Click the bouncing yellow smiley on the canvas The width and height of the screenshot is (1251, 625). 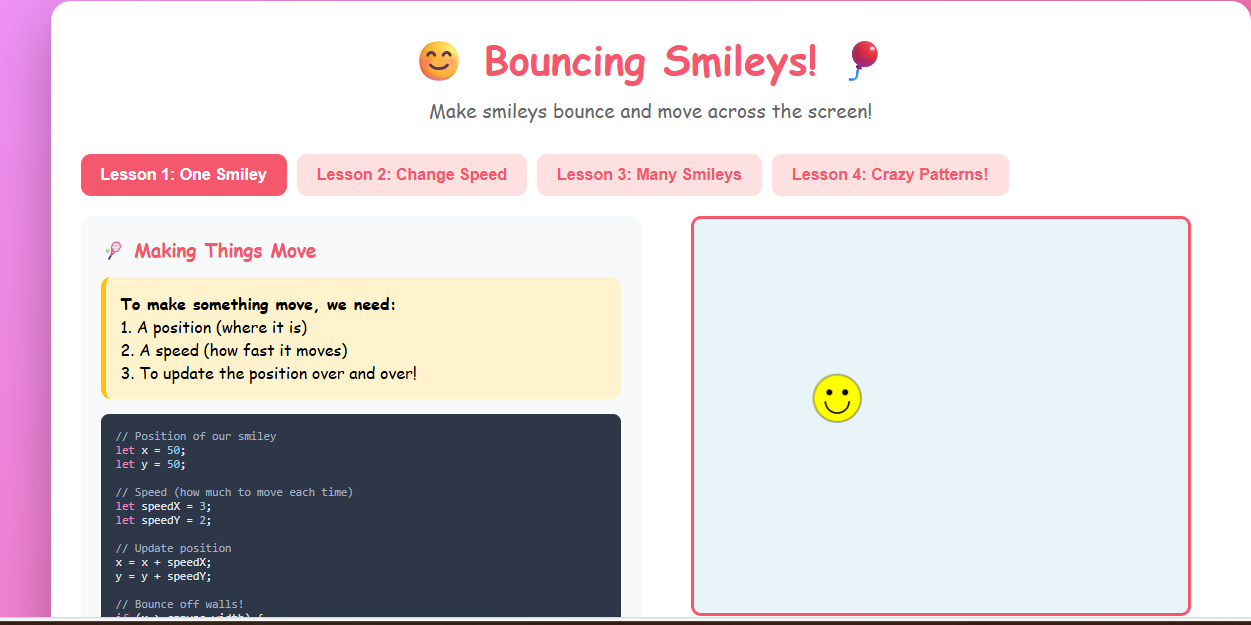pos(838,397)
